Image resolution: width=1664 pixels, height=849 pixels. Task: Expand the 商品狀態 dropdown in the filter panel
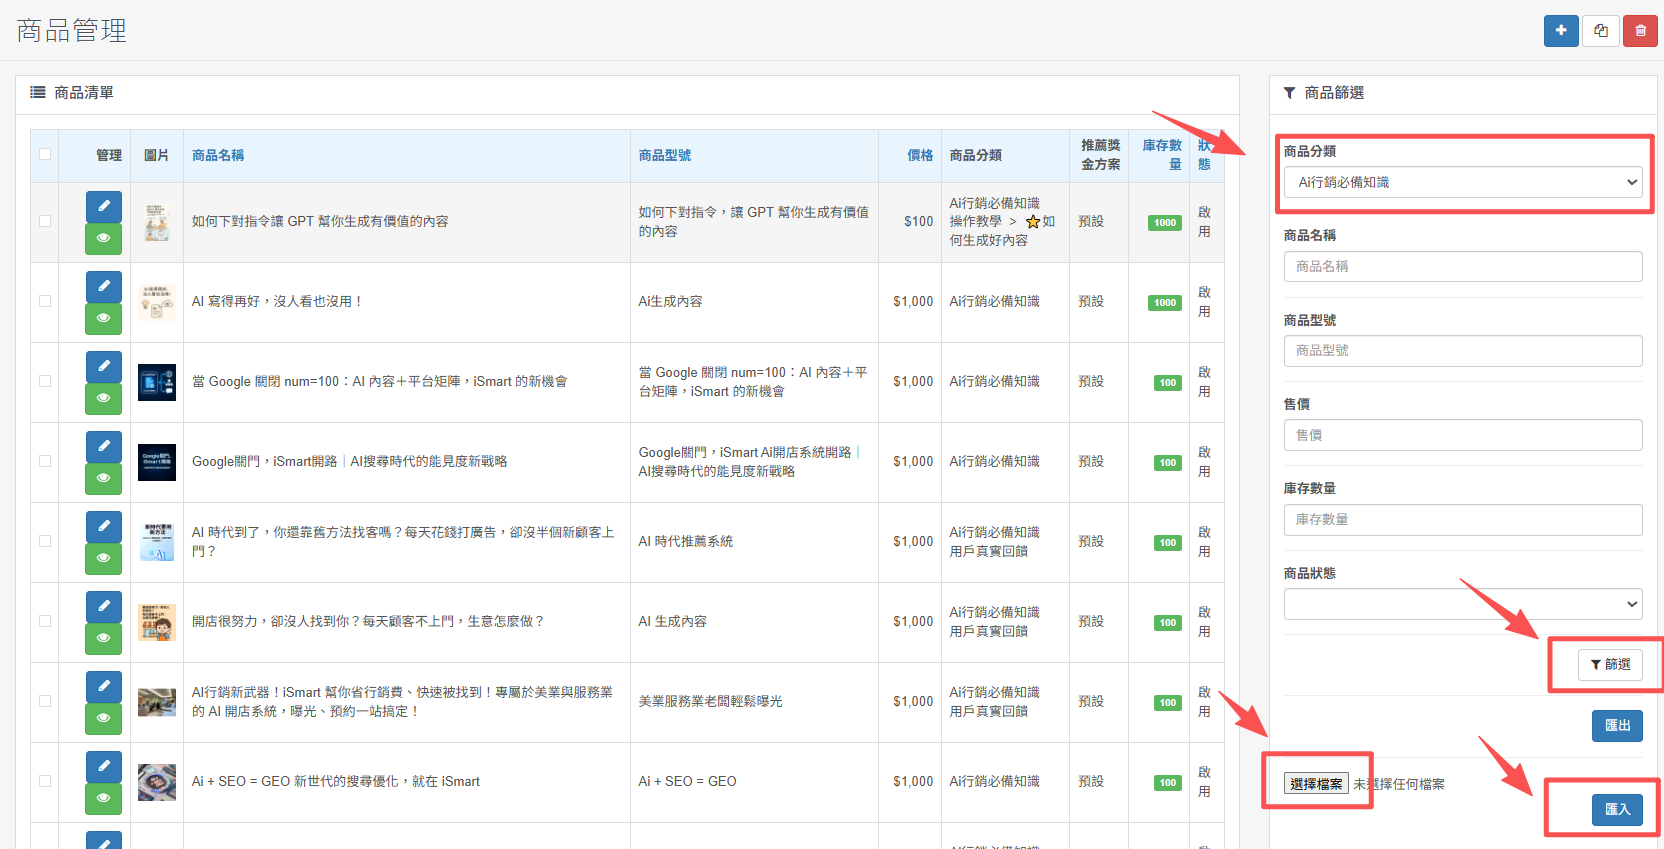tap(1462, 604)
